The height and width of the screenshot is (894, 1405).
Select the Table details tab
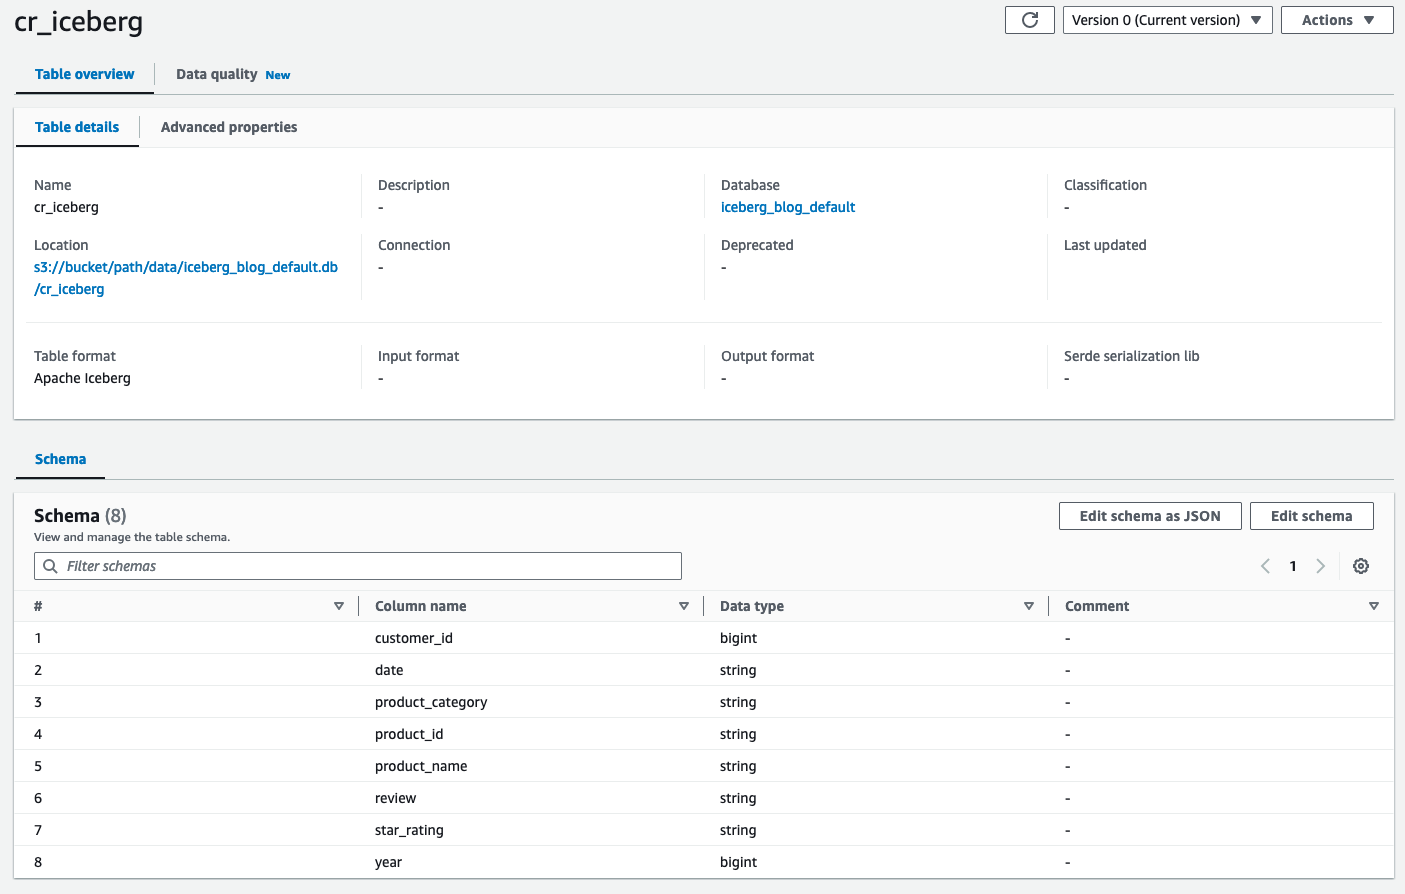click(77, 127)
